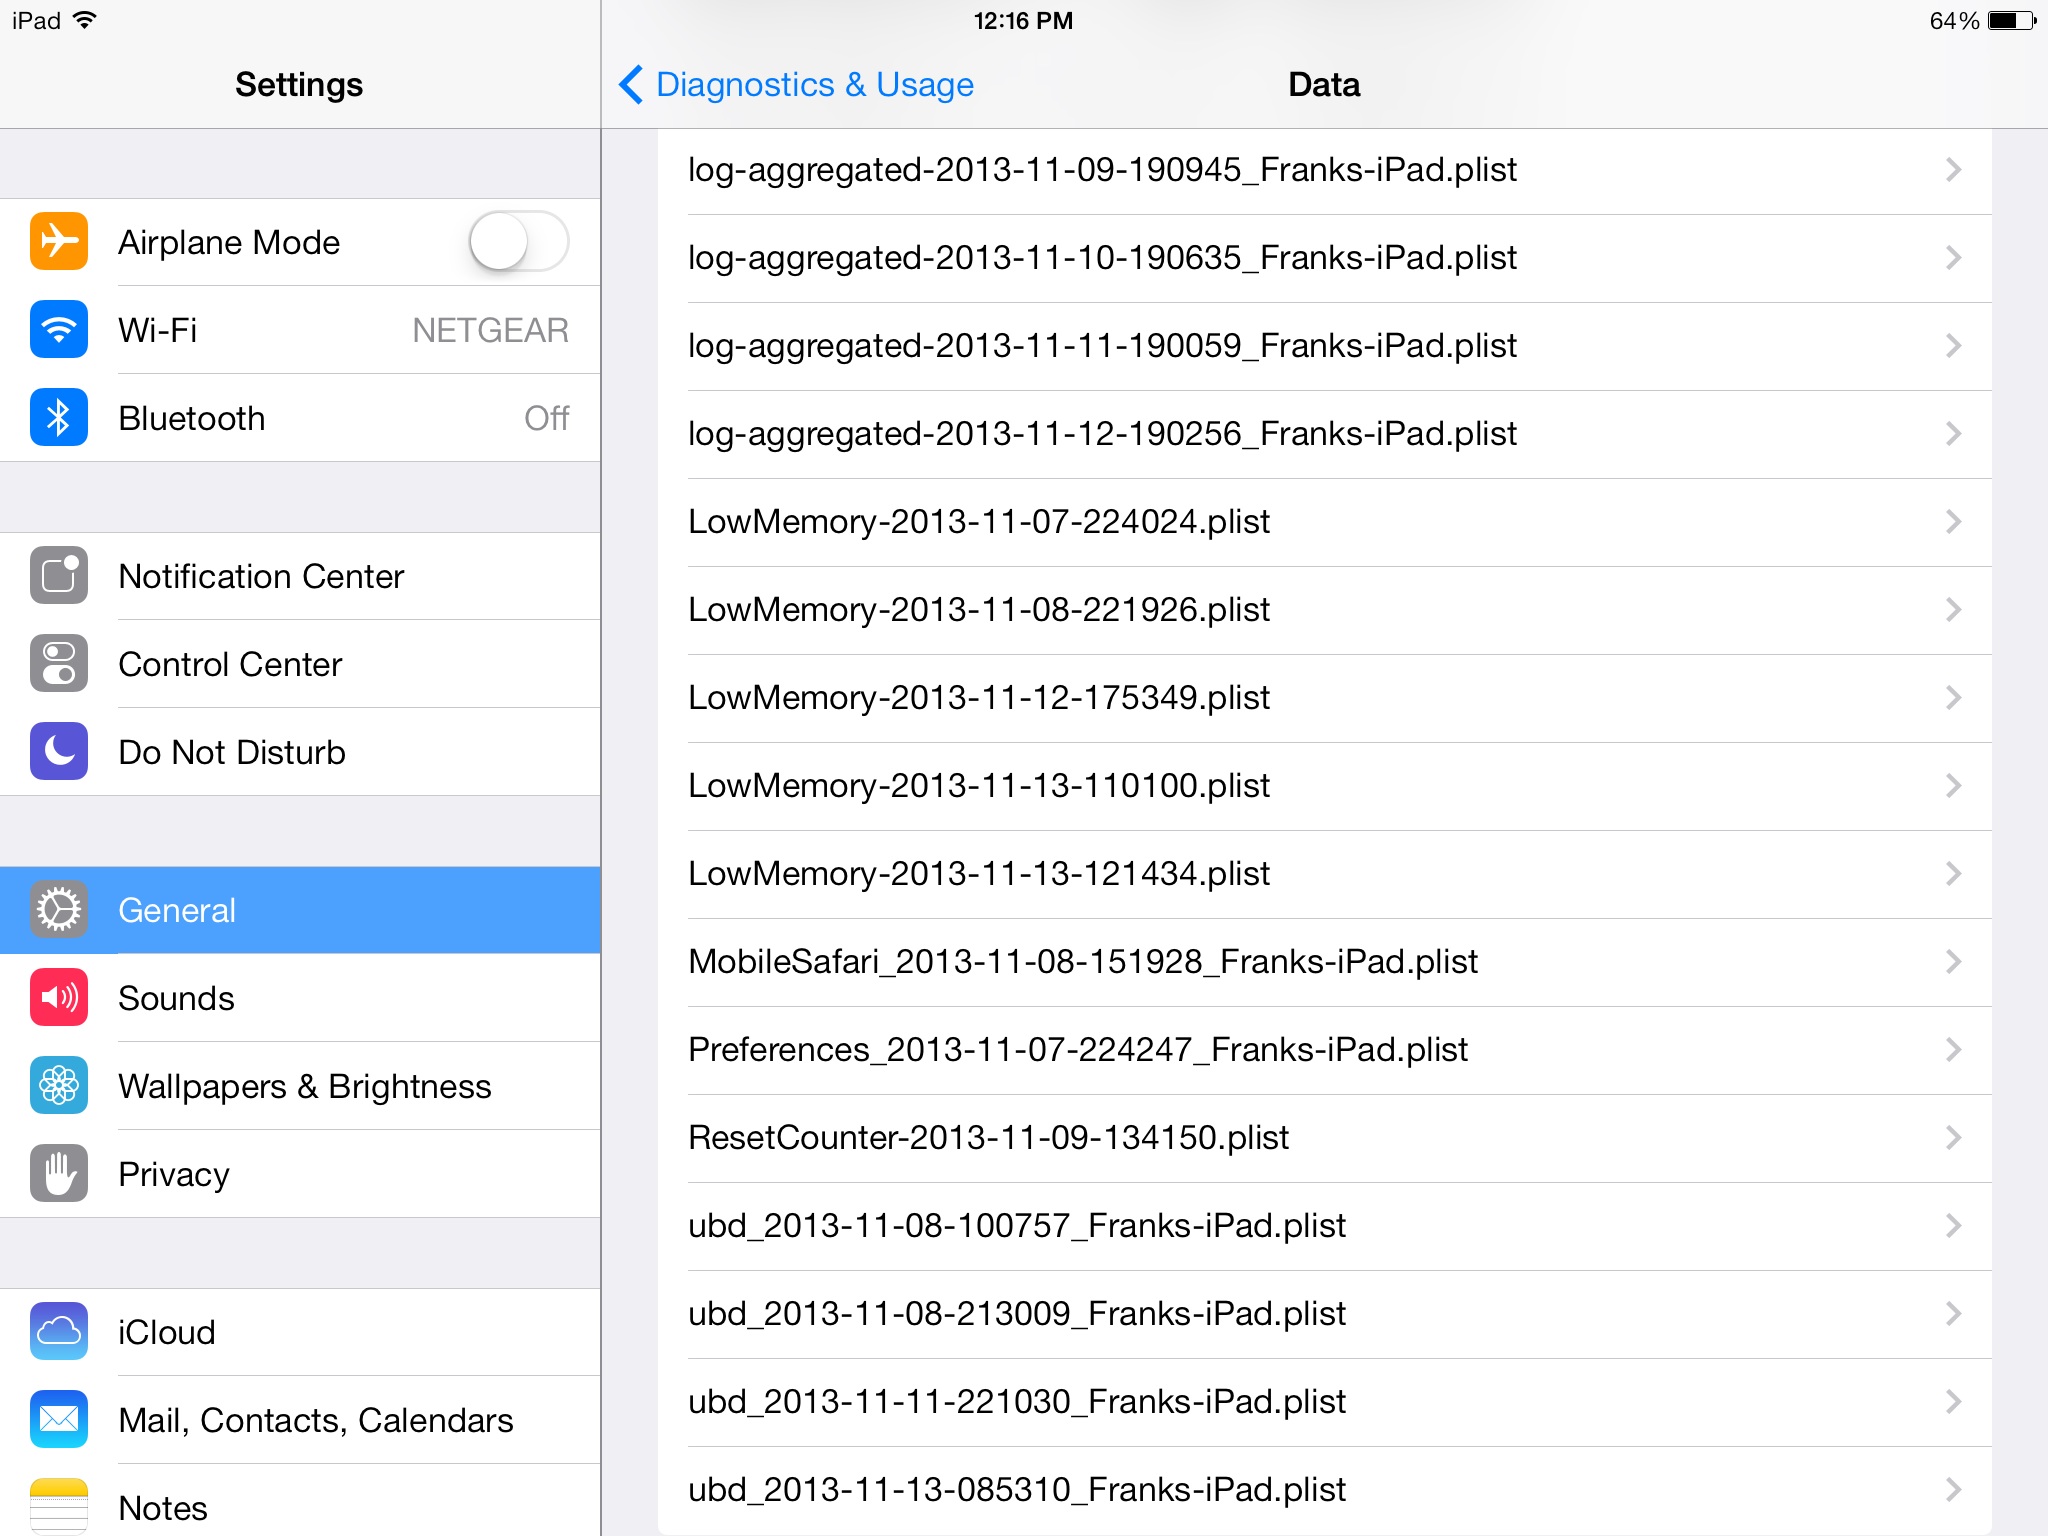Tap the Privacy hand icon
2048x1536 pixels.
[59, 1174]
